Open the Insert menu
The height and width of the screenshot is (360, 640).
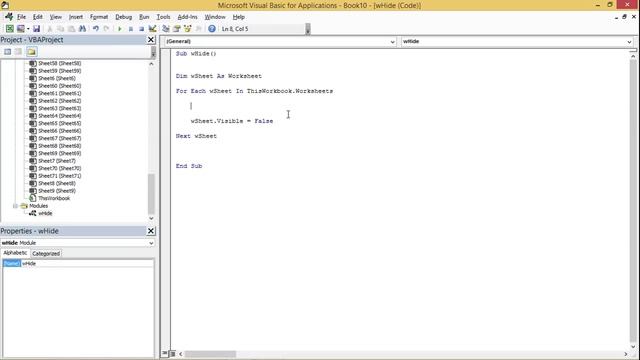point(76,17)
